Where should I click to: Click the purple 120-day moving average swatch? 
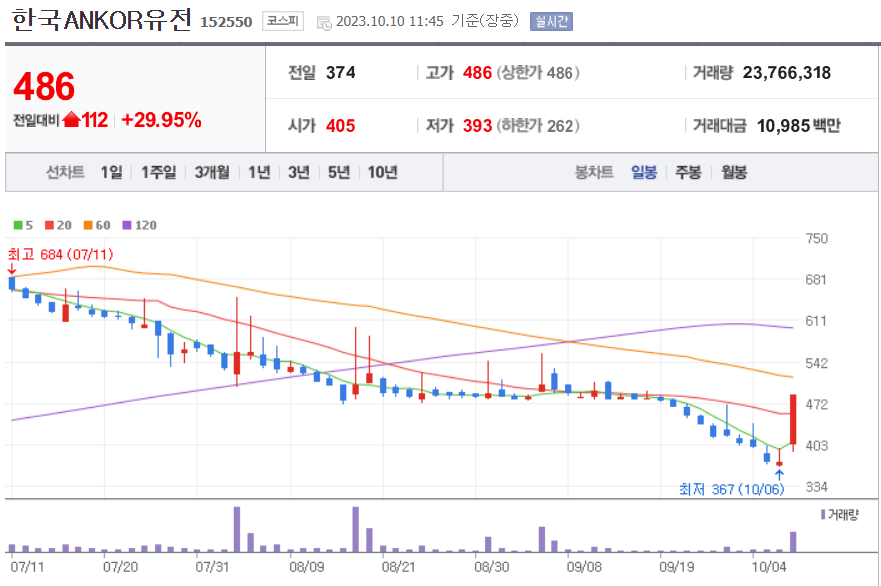pyautogui.click(x=127, y=225)
